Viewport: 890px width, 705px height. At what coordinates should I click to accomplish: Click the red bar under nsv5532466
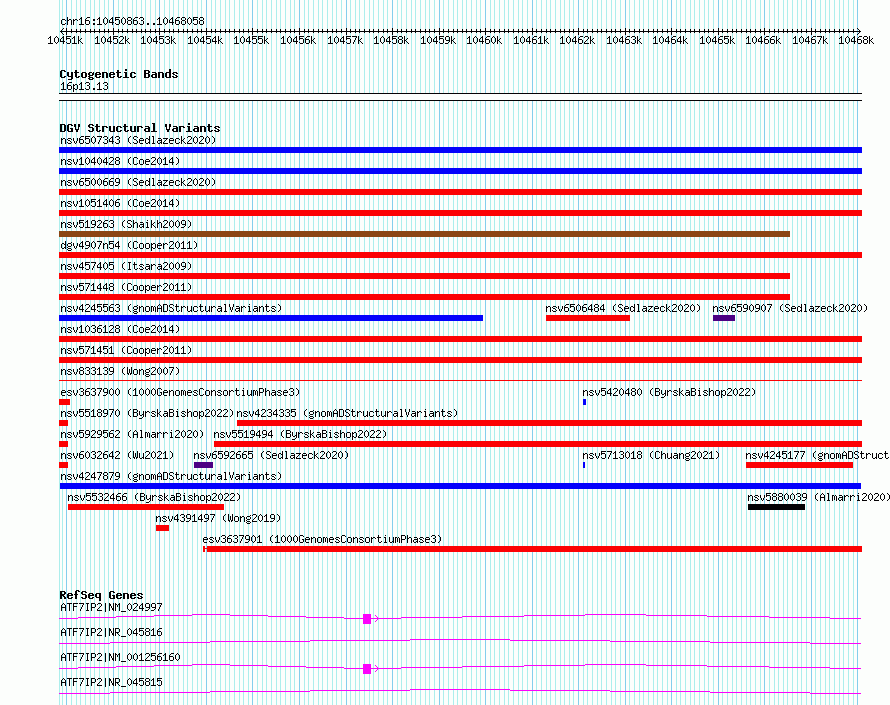pos(146,507)
